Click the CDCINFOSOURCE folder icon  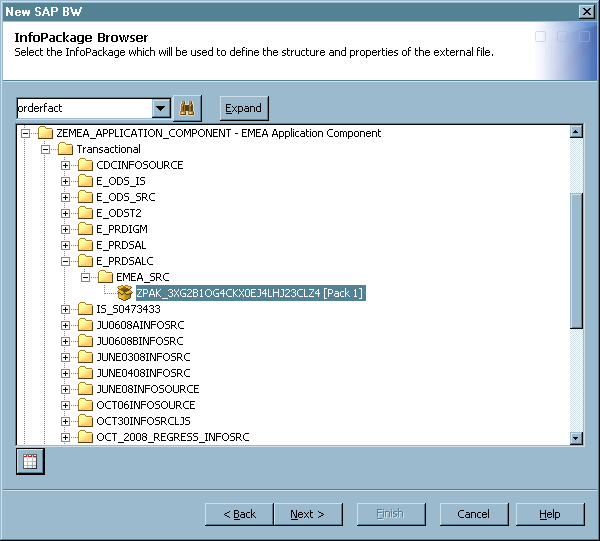[85, 165]
